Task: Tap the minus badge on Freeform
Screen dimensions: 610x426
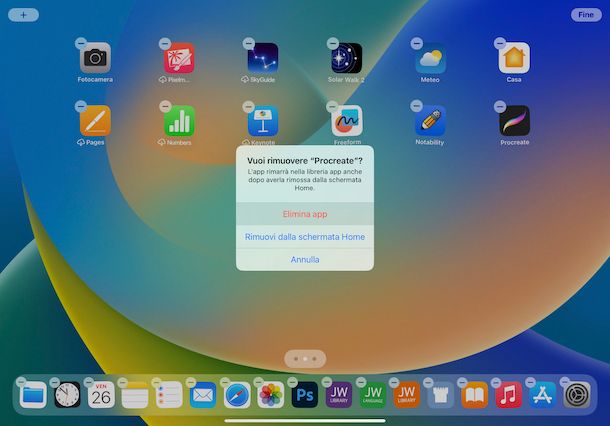Action: pos(332,106)
